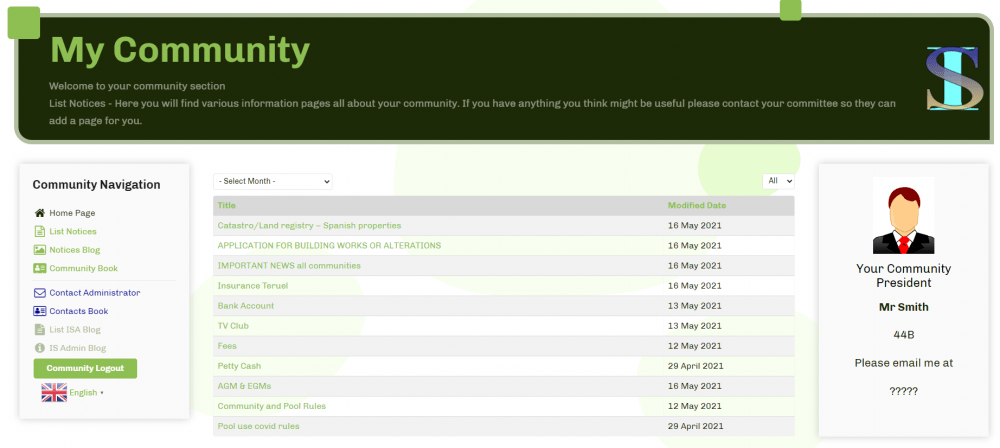Open the Select Month dropdown
Image resolution: width=1000 pixels, height=448 pixels.
click(x=272, y=181)
